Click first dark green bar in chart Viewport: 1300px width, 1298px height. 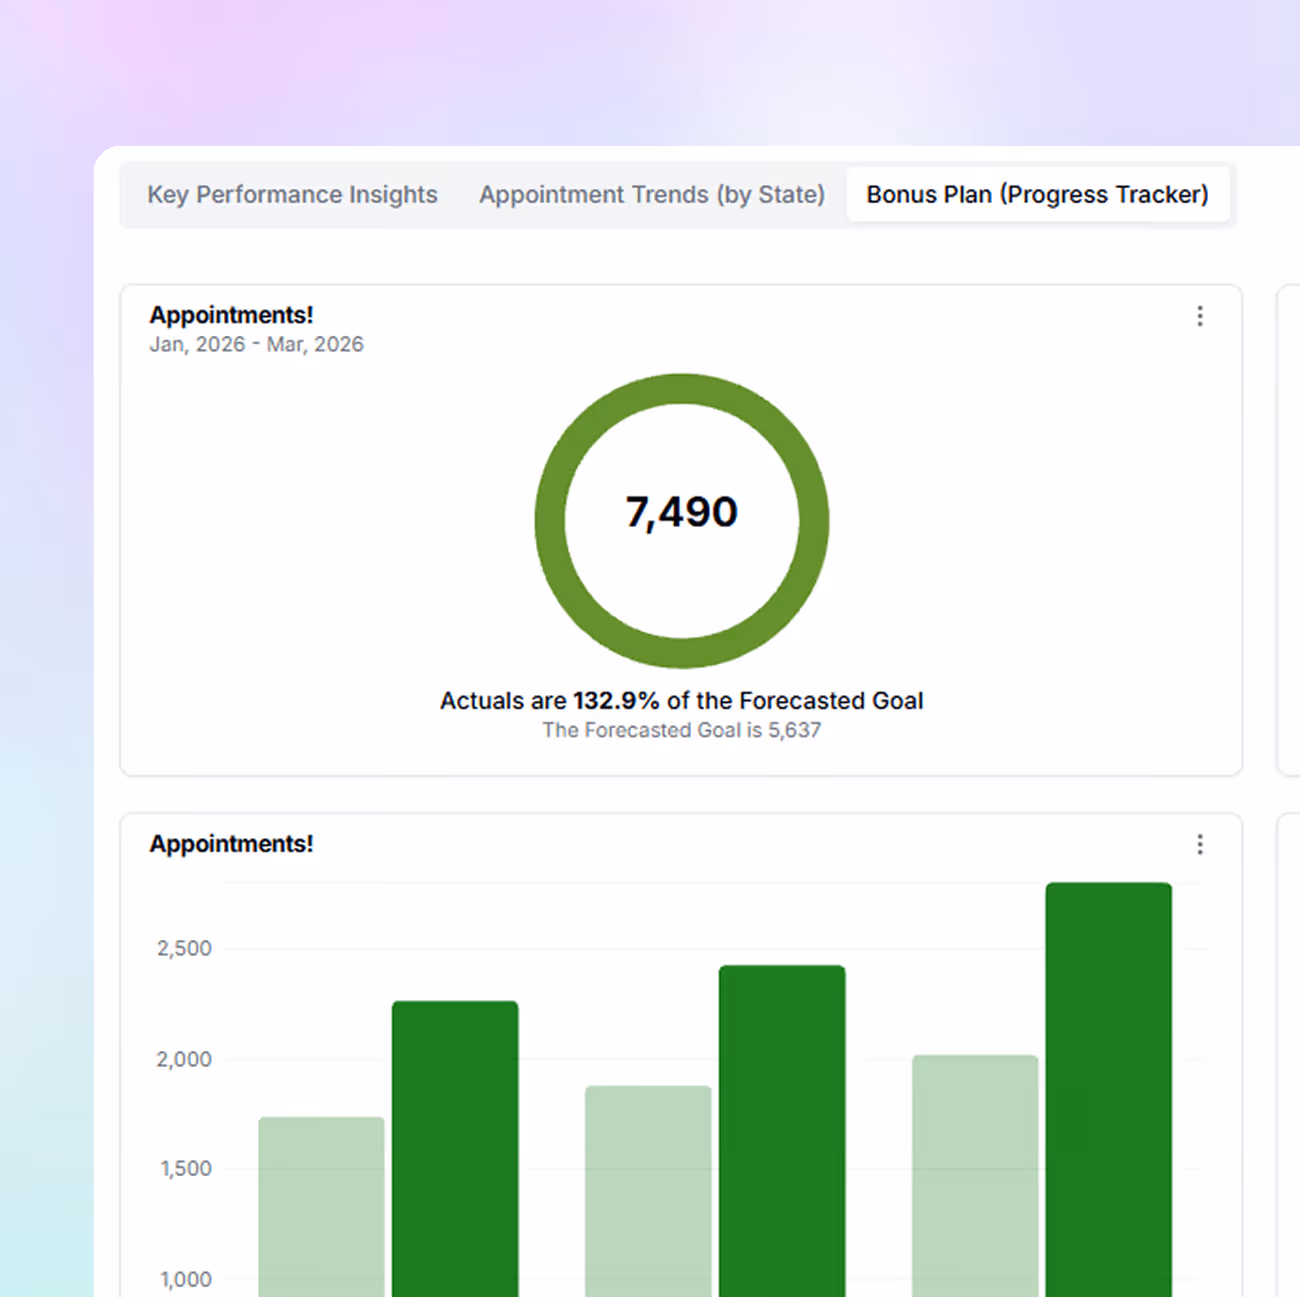pos(455,1149)
